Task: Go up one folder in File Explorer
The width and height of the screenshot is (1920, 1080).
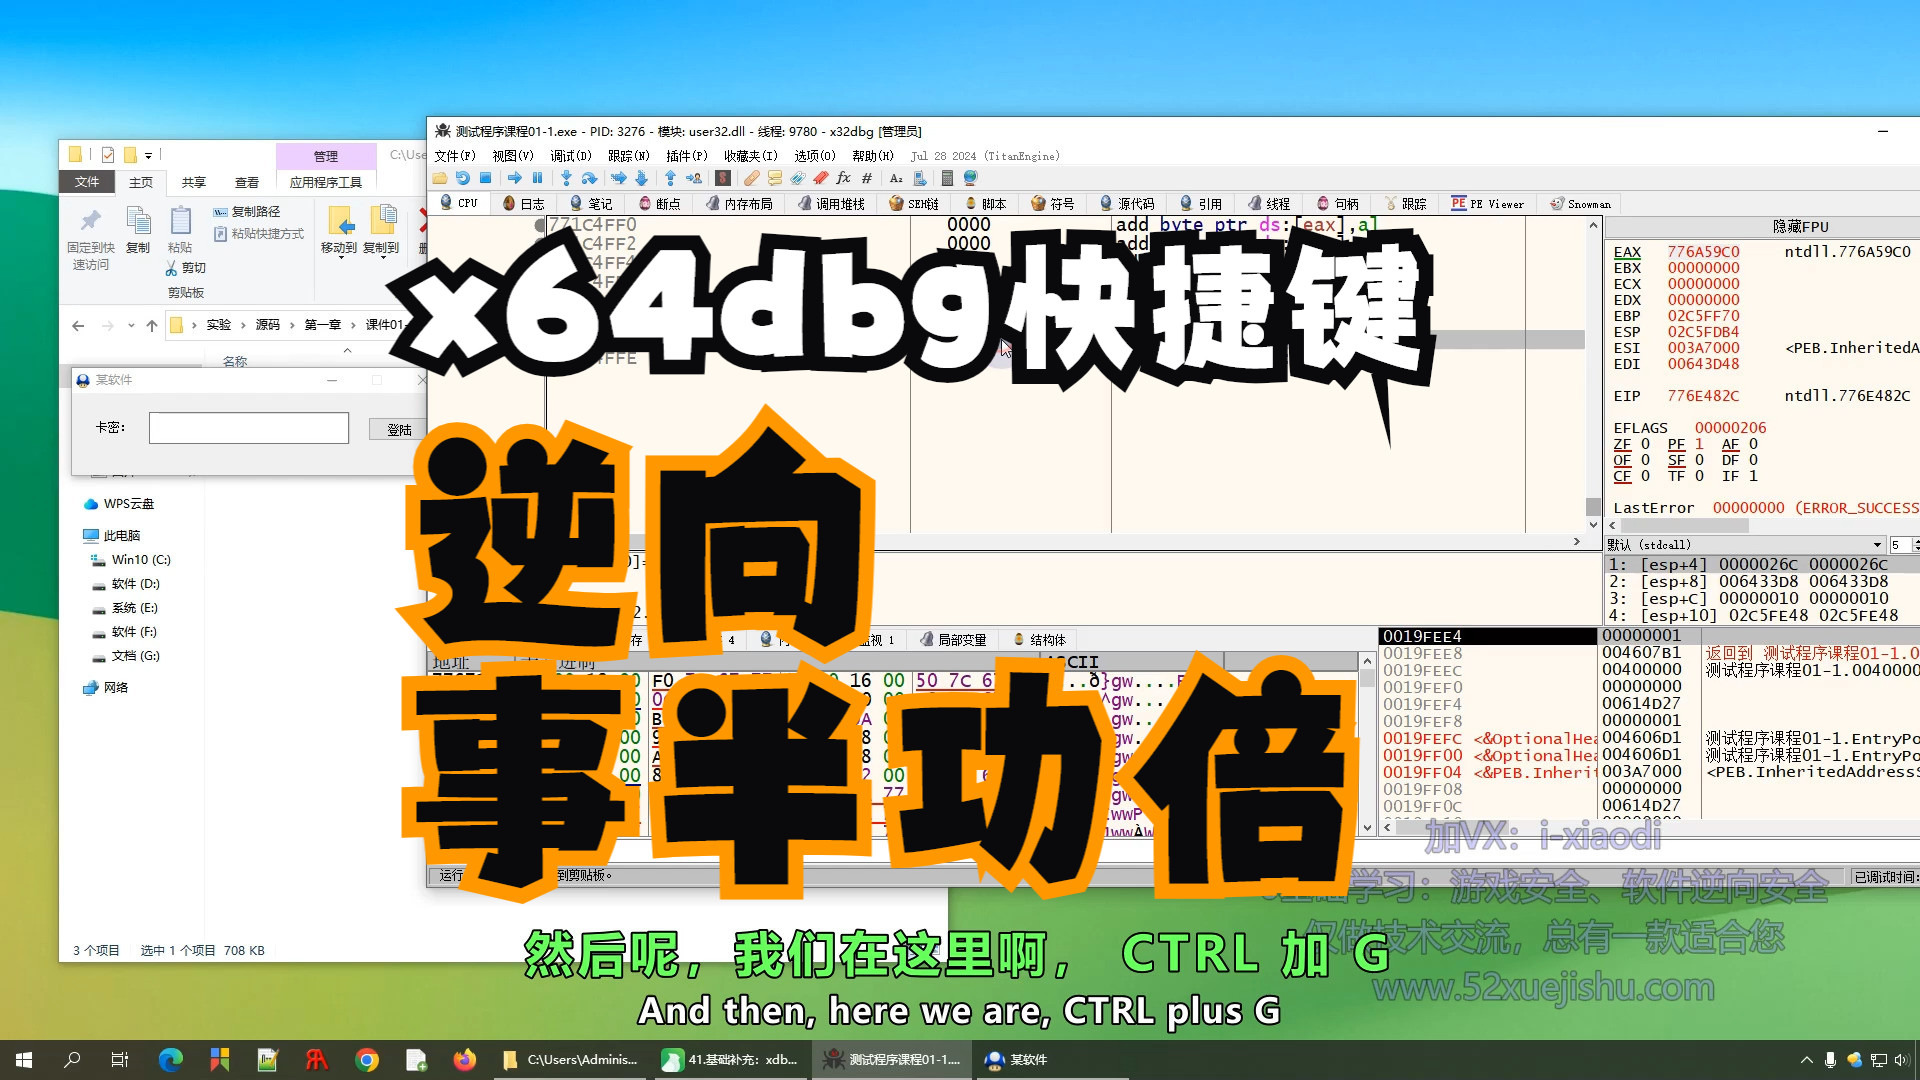Action: [x=152, y=325]
